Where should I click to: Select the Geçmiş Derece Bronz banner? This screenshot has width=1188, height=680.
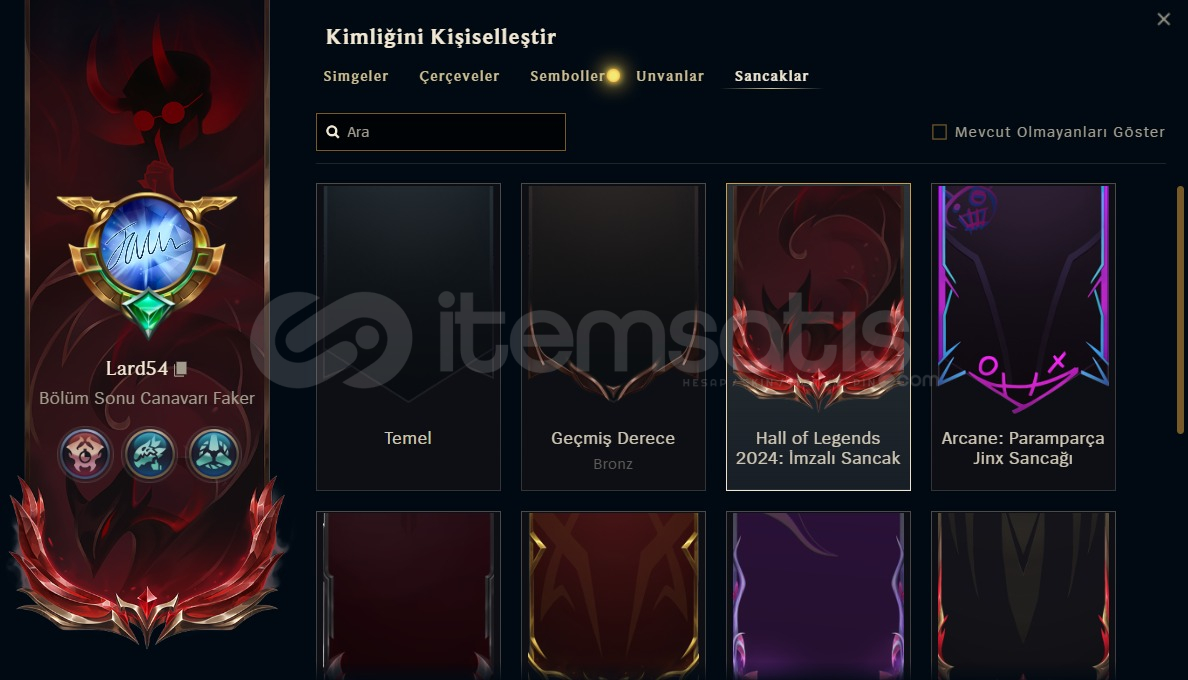613,337
